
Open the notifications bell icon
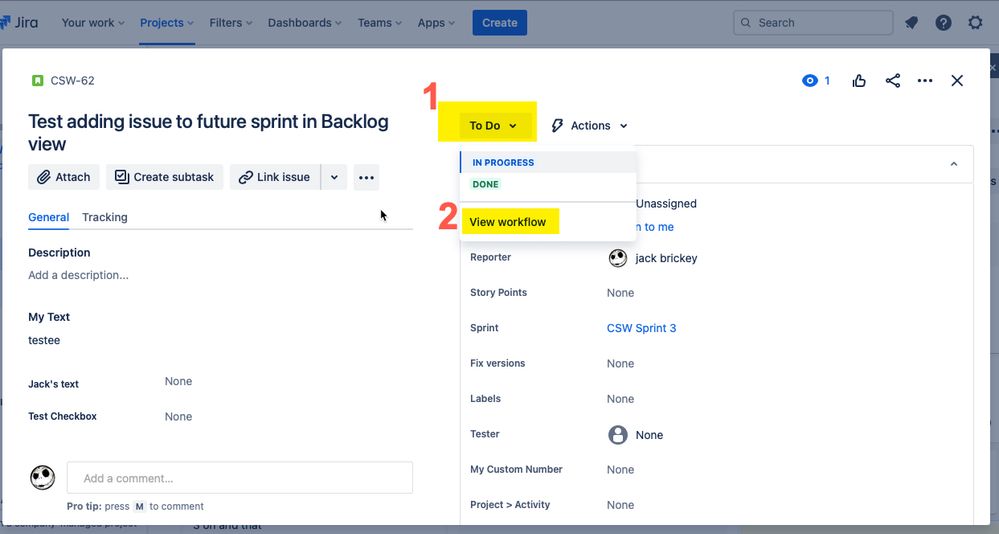click(x=912, y=23)
